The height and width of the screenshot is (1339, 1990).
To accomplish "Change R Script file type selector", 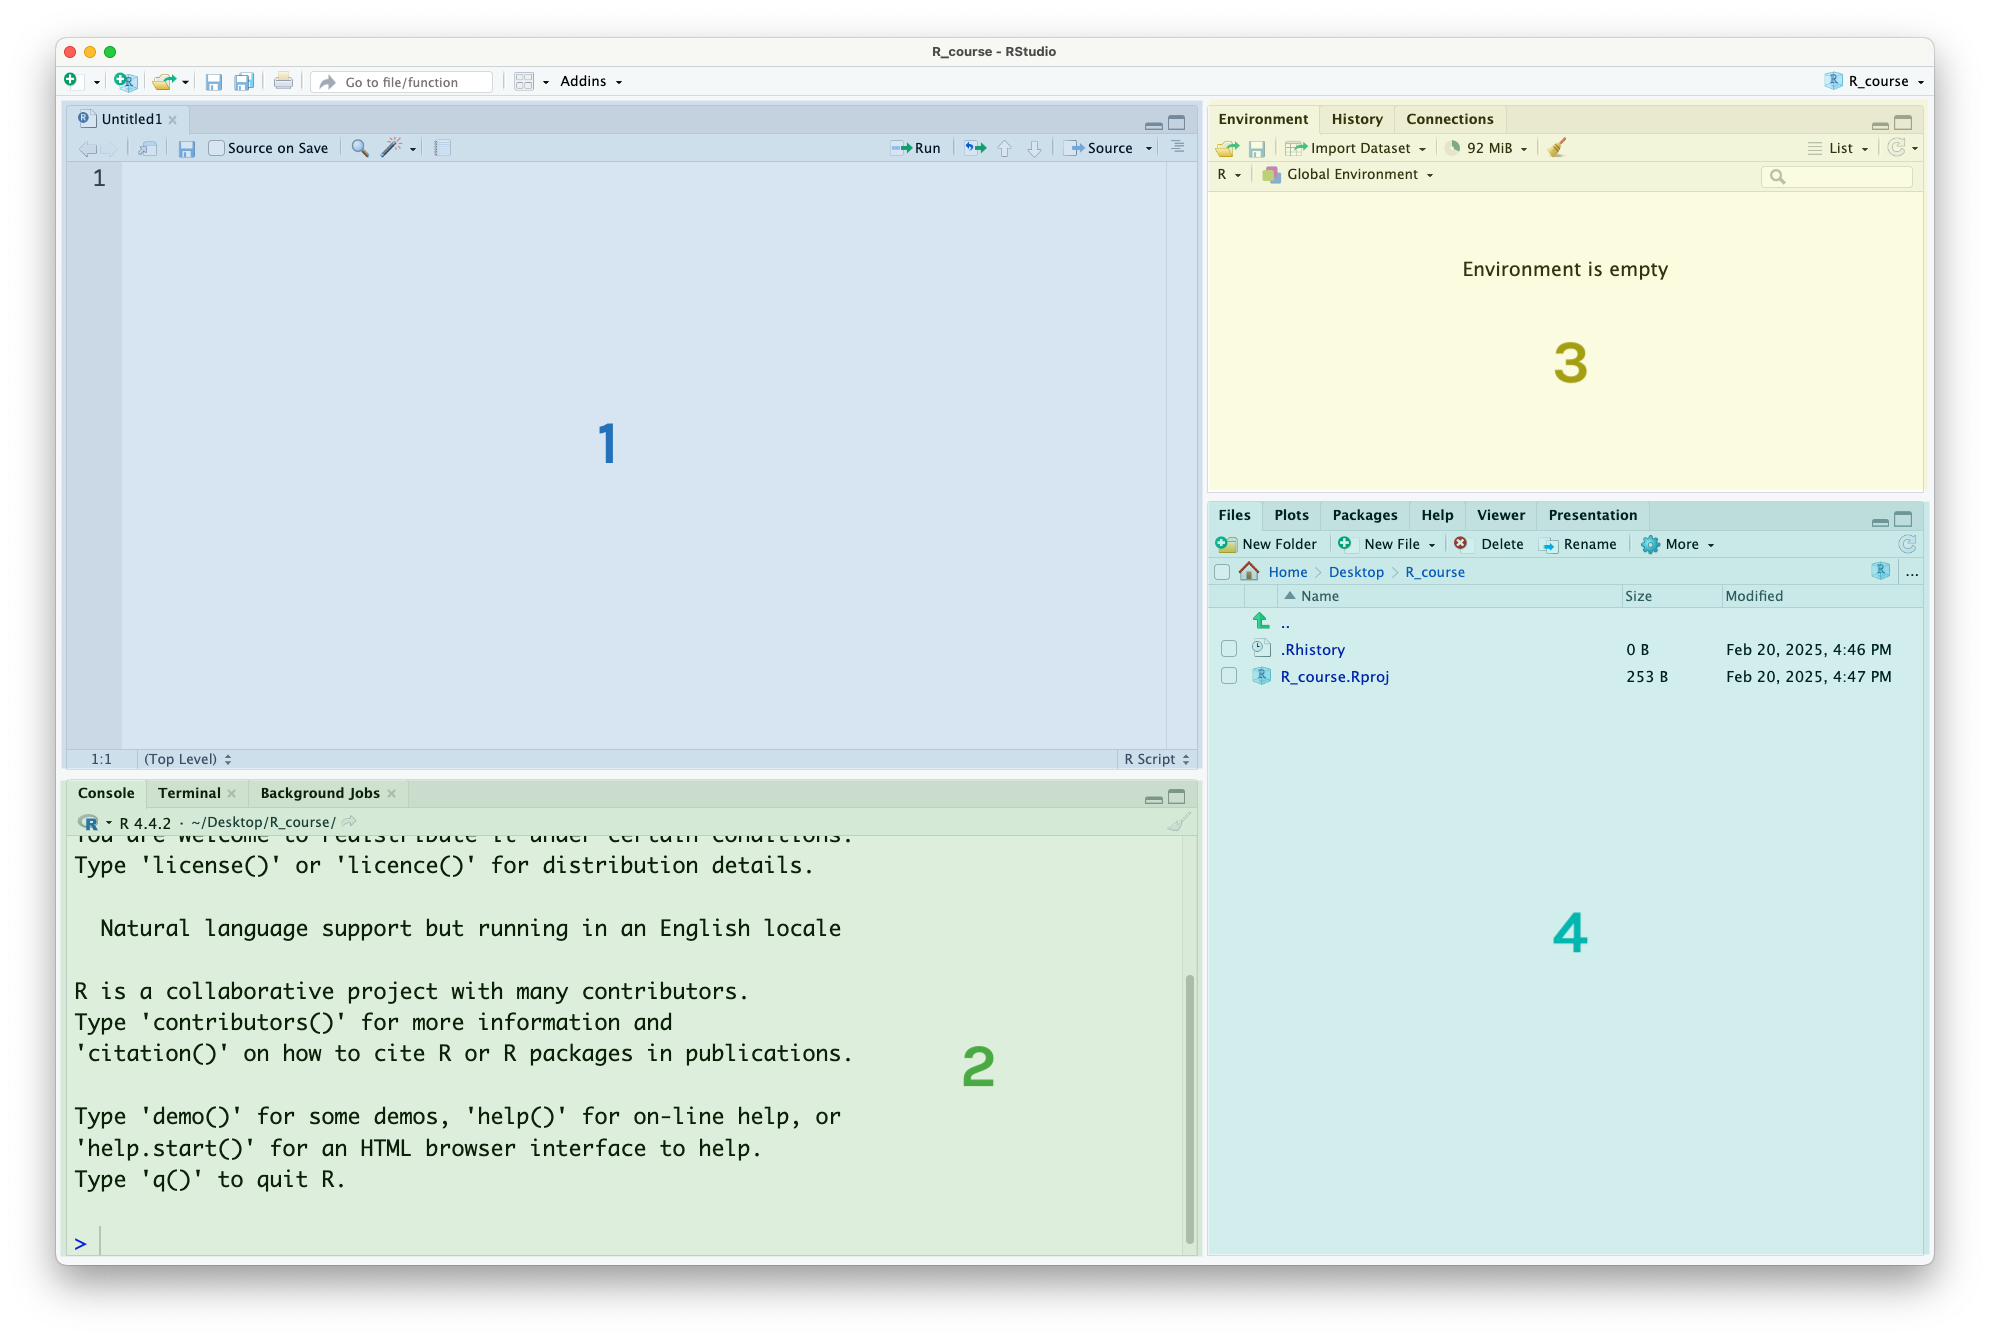I will [1156, 759].
